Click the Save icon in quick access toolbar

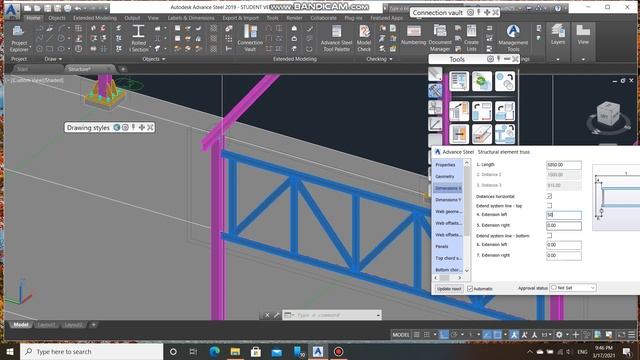pos(47,8)
